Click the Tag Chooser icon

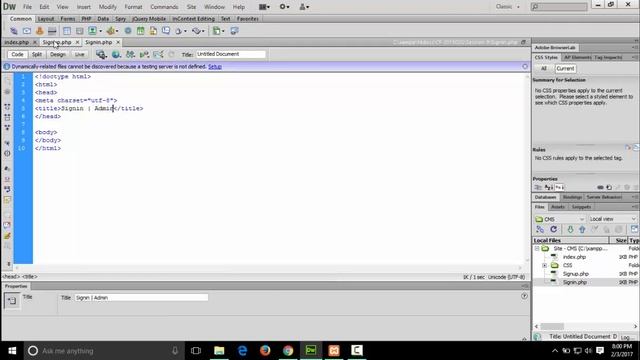pos(234,31)
